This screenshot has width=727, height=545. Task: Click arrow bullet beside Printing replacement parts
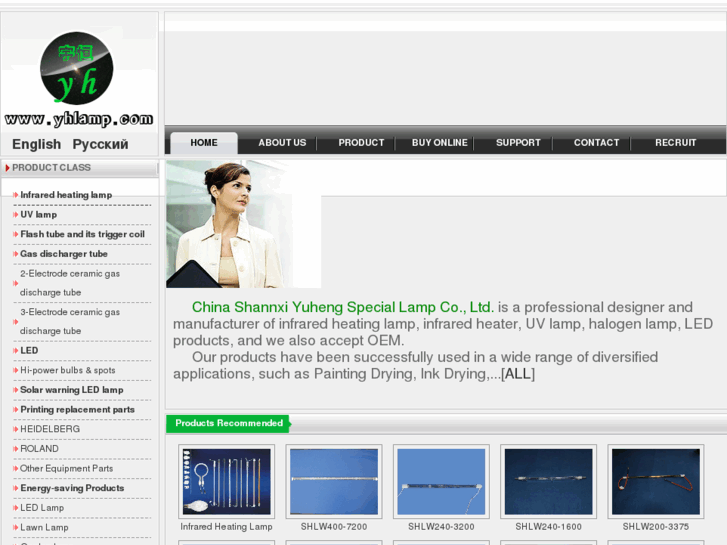[x=16, y=410]
